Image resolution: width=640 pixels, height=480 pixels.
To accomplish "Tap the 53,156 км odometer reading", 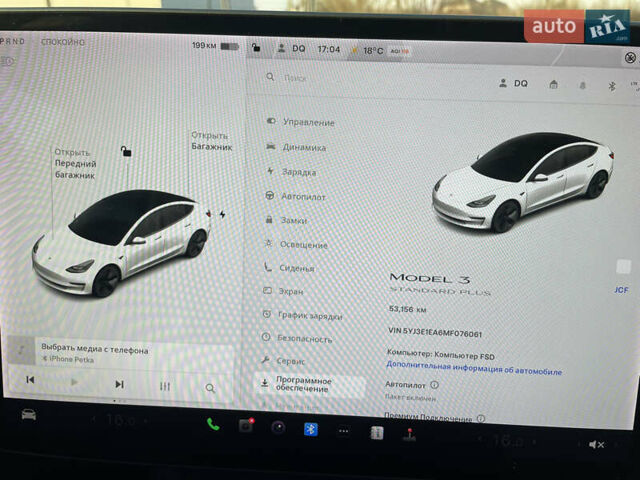I will (x=408, y=309).
